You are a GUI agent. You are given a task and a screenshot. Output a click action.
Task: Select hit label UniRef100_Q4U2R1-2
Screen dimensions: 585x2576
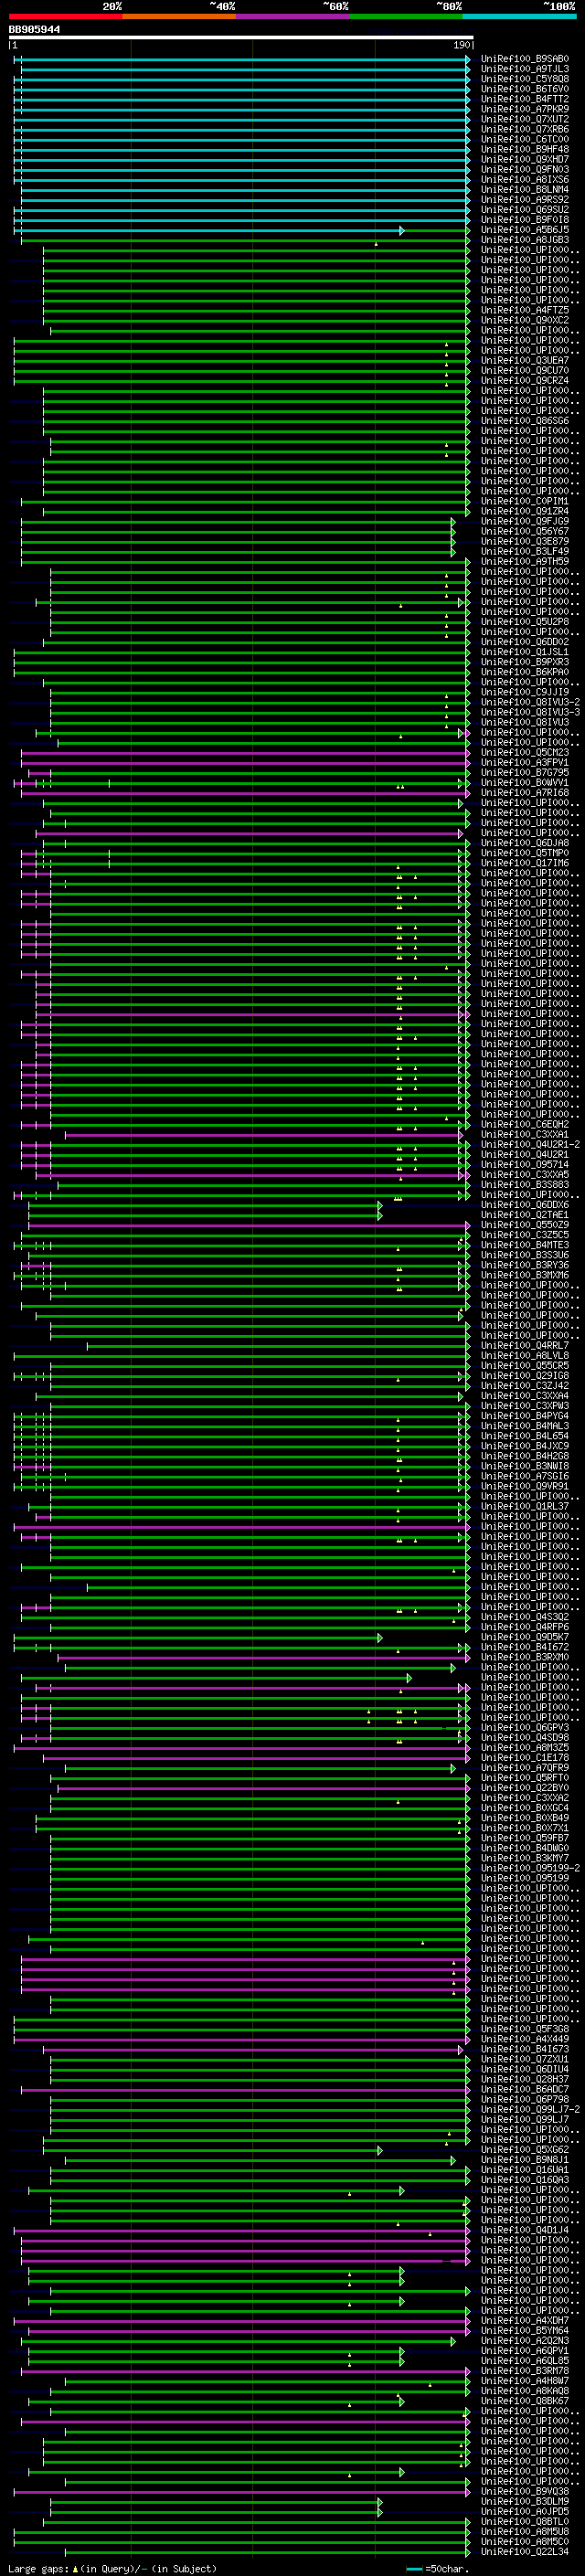click(530, 1145)
